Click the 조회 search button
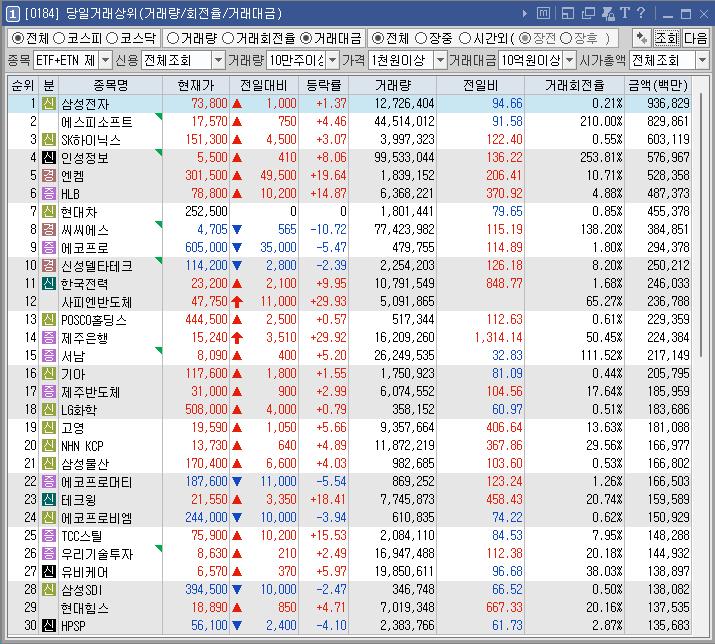715x644 pixels. 667,38
